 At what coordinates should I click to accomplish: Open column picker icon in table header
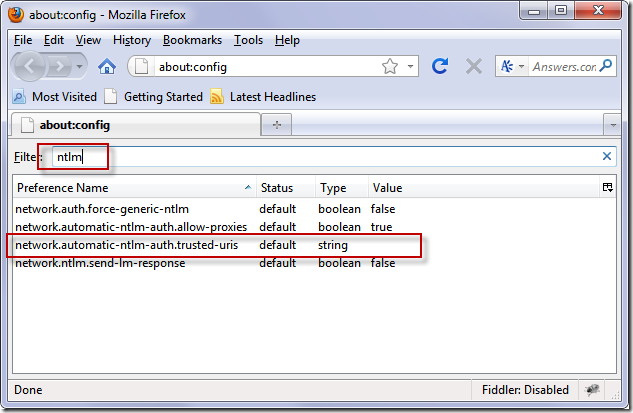(x=607, y=188)
